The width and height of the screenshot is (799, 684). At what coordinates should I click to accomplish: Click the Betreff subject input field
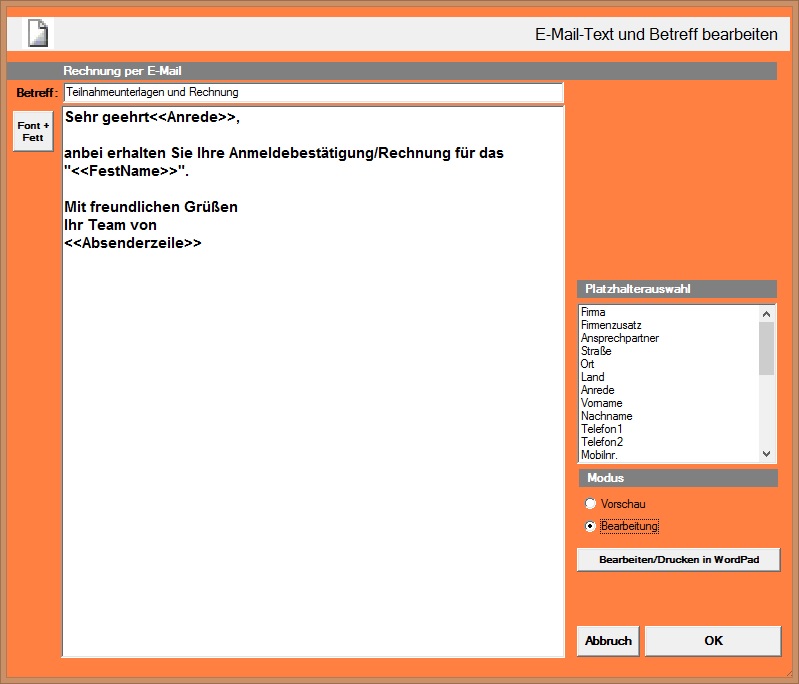point(313,92)
